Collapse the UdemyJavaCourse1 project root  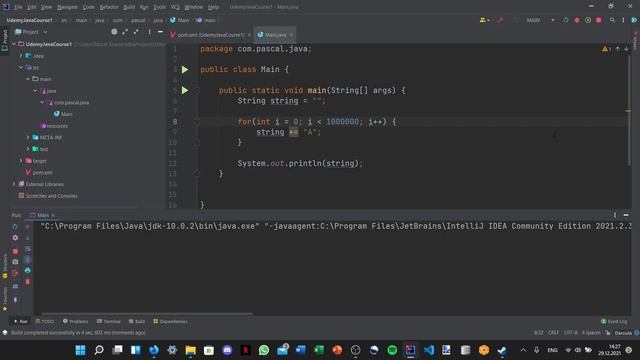(x=14, y=44)
